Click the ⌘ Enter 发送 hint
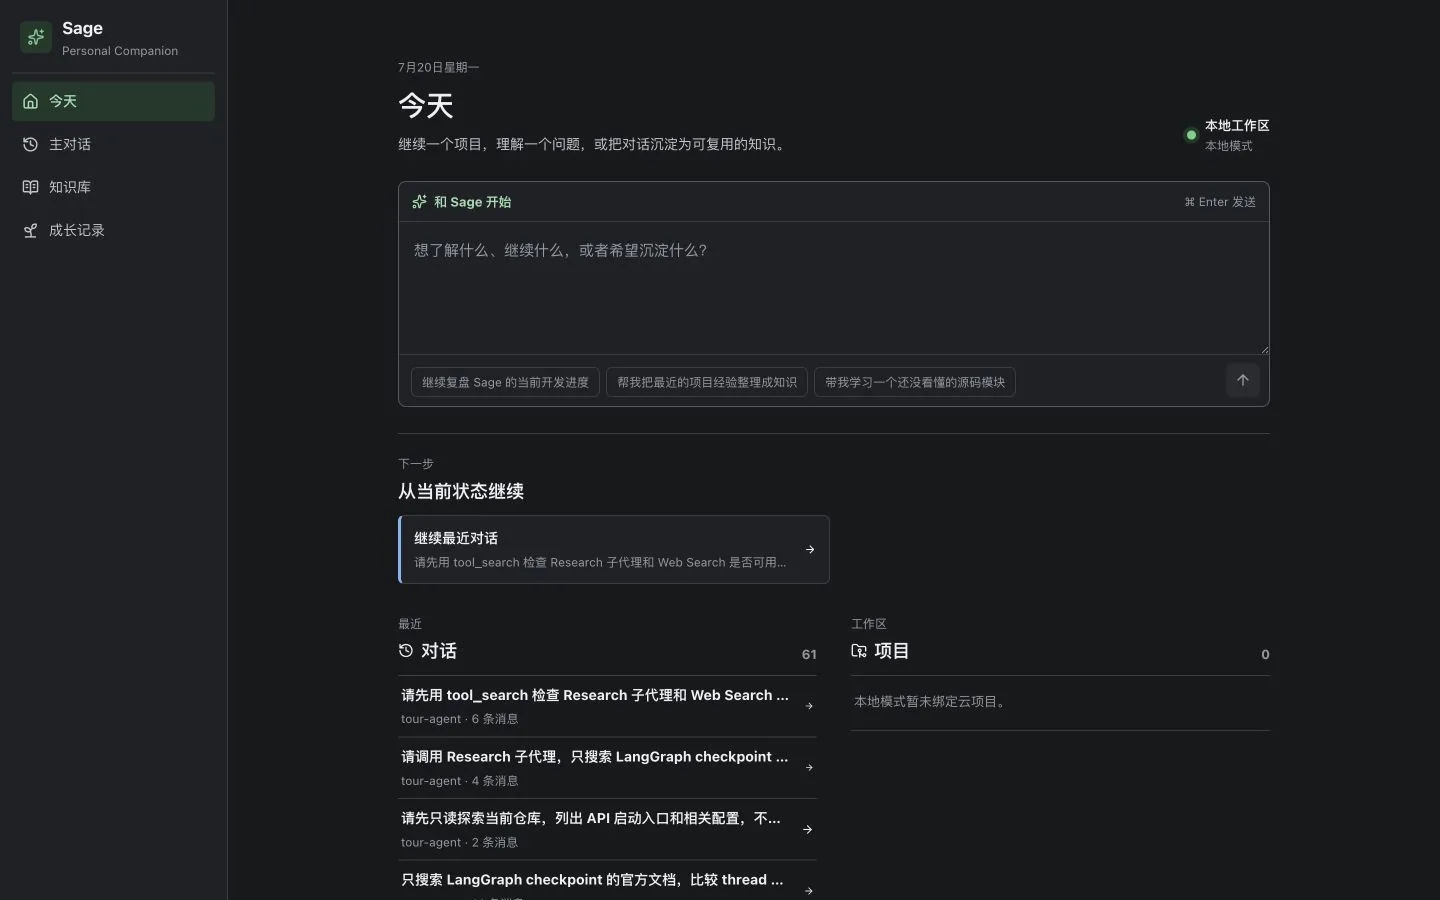The height and width of the screenshot is (900, 1440). [1220, 202]
